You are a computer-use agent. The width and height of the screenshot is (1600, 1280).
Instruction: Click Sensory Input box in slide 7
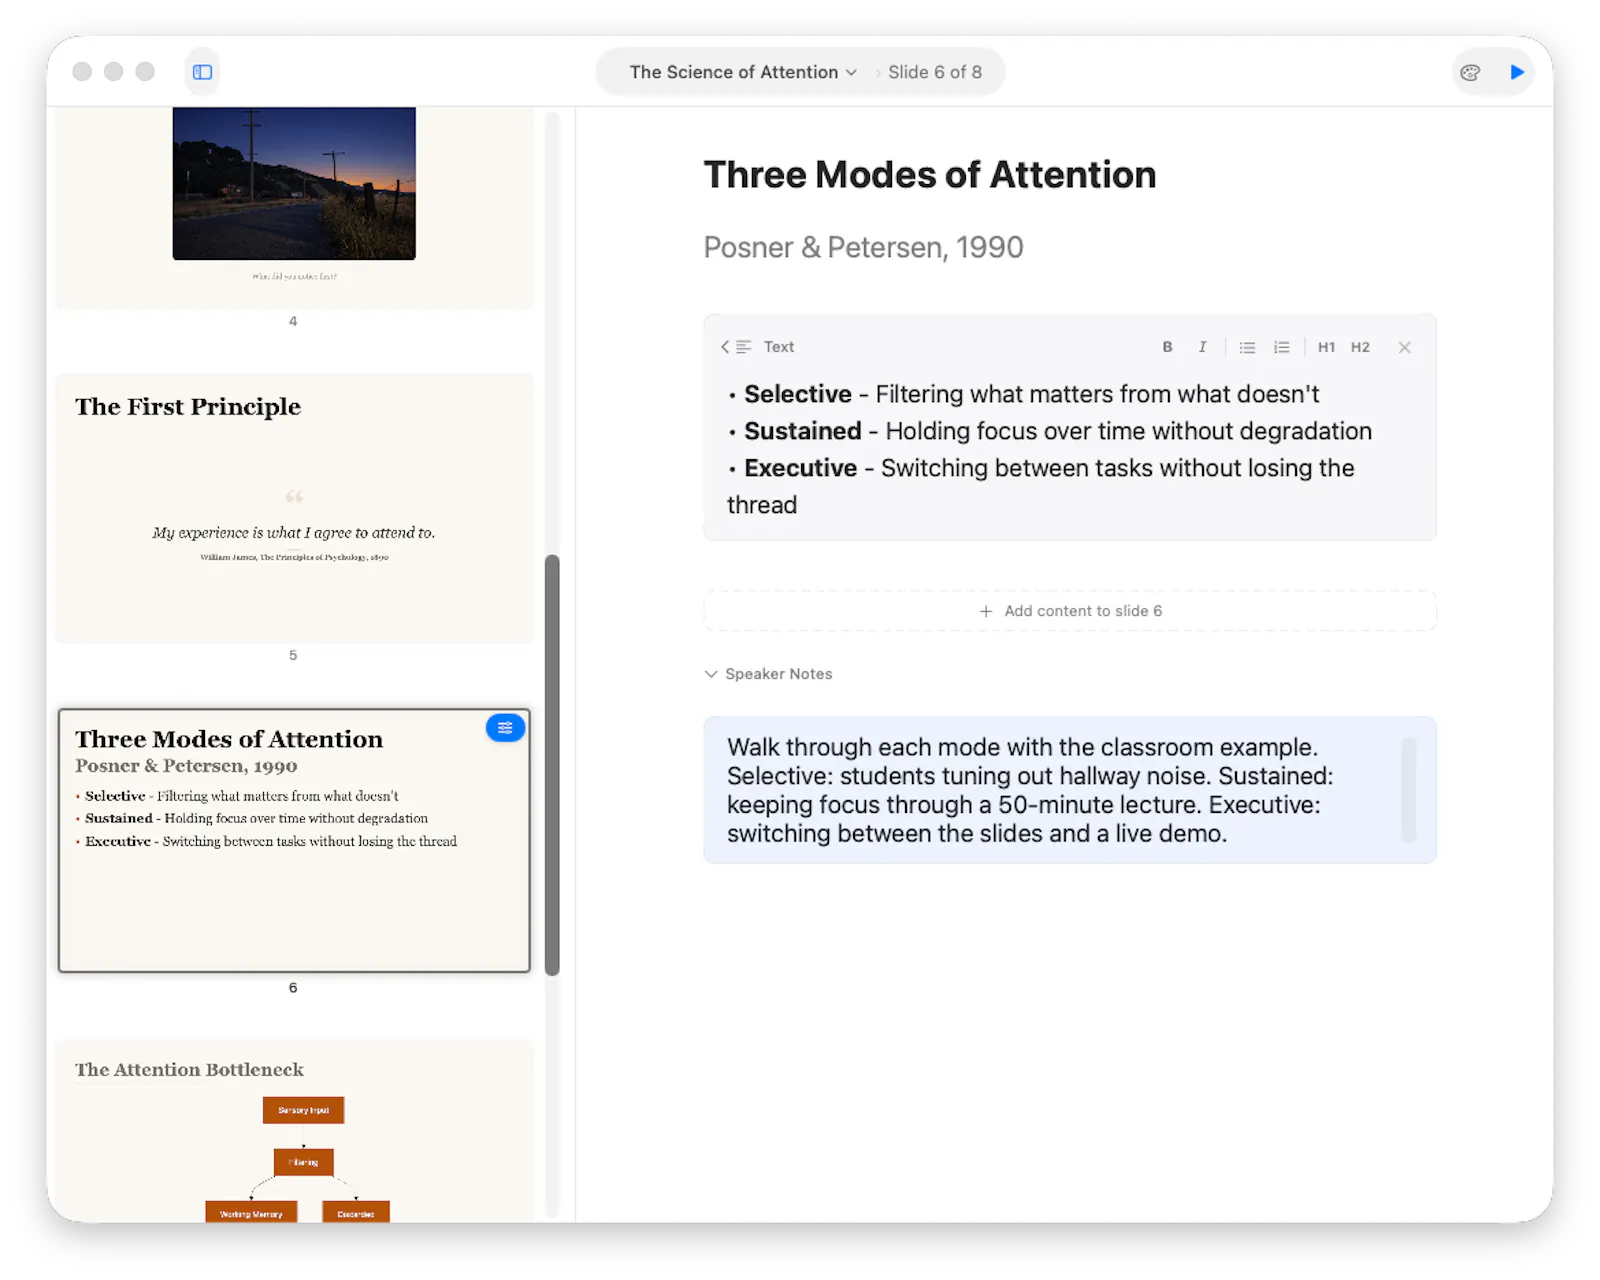(x=303, y=1110)
